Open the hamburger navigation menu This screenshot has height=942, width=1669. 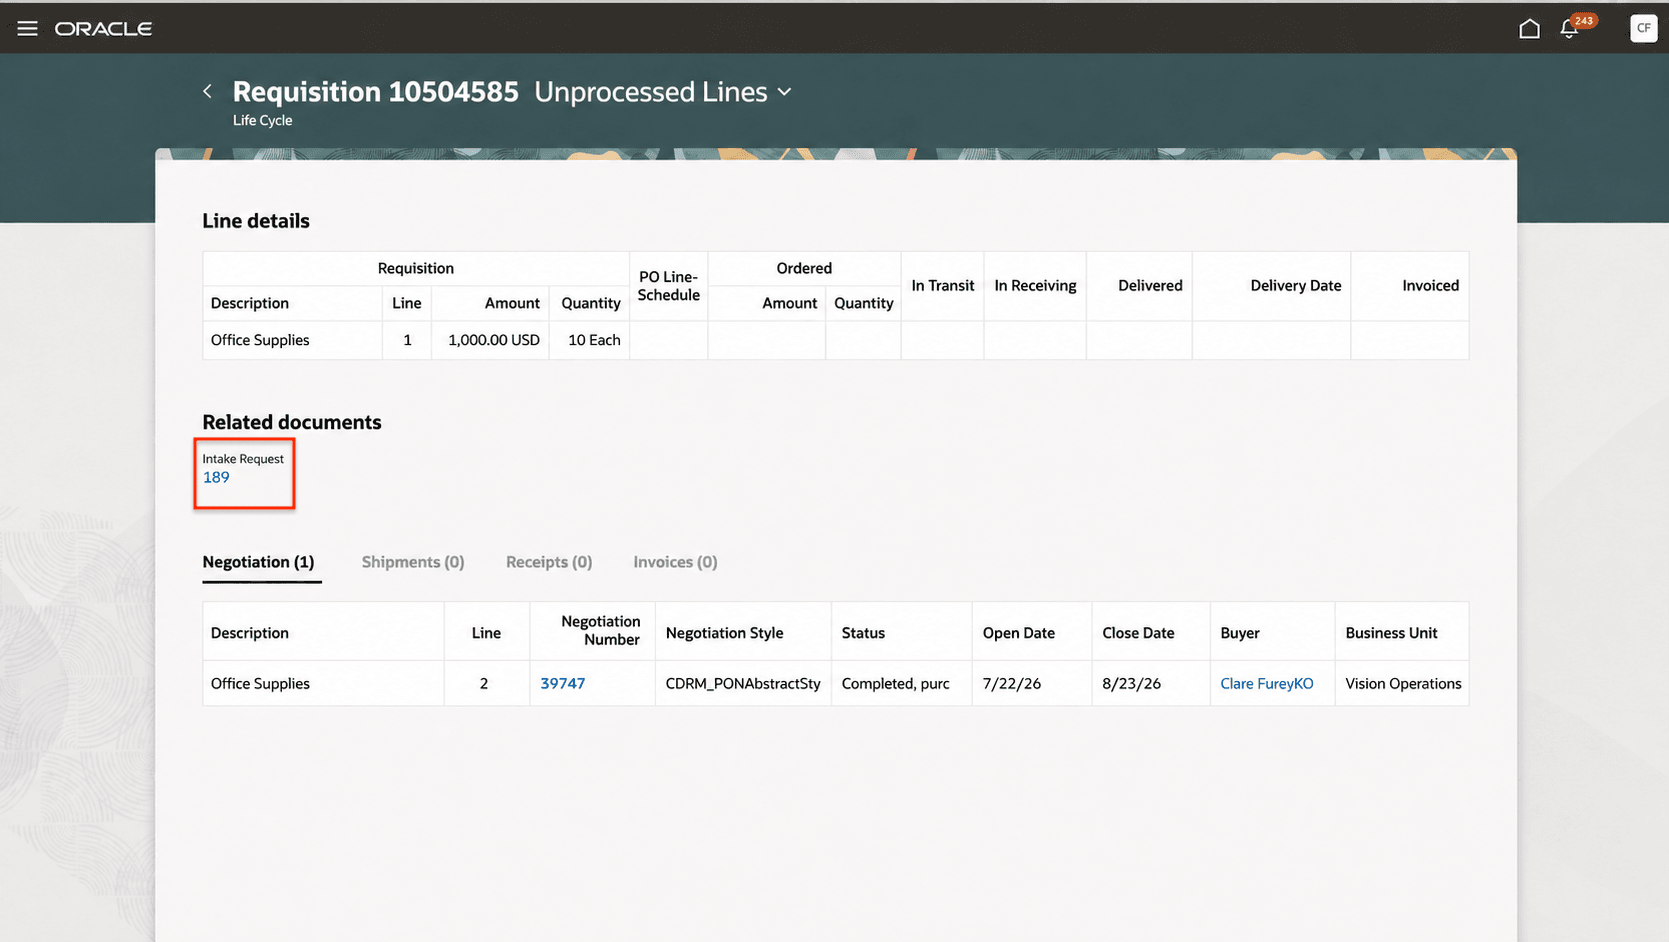pyautogui.click(x=27, y=29)
